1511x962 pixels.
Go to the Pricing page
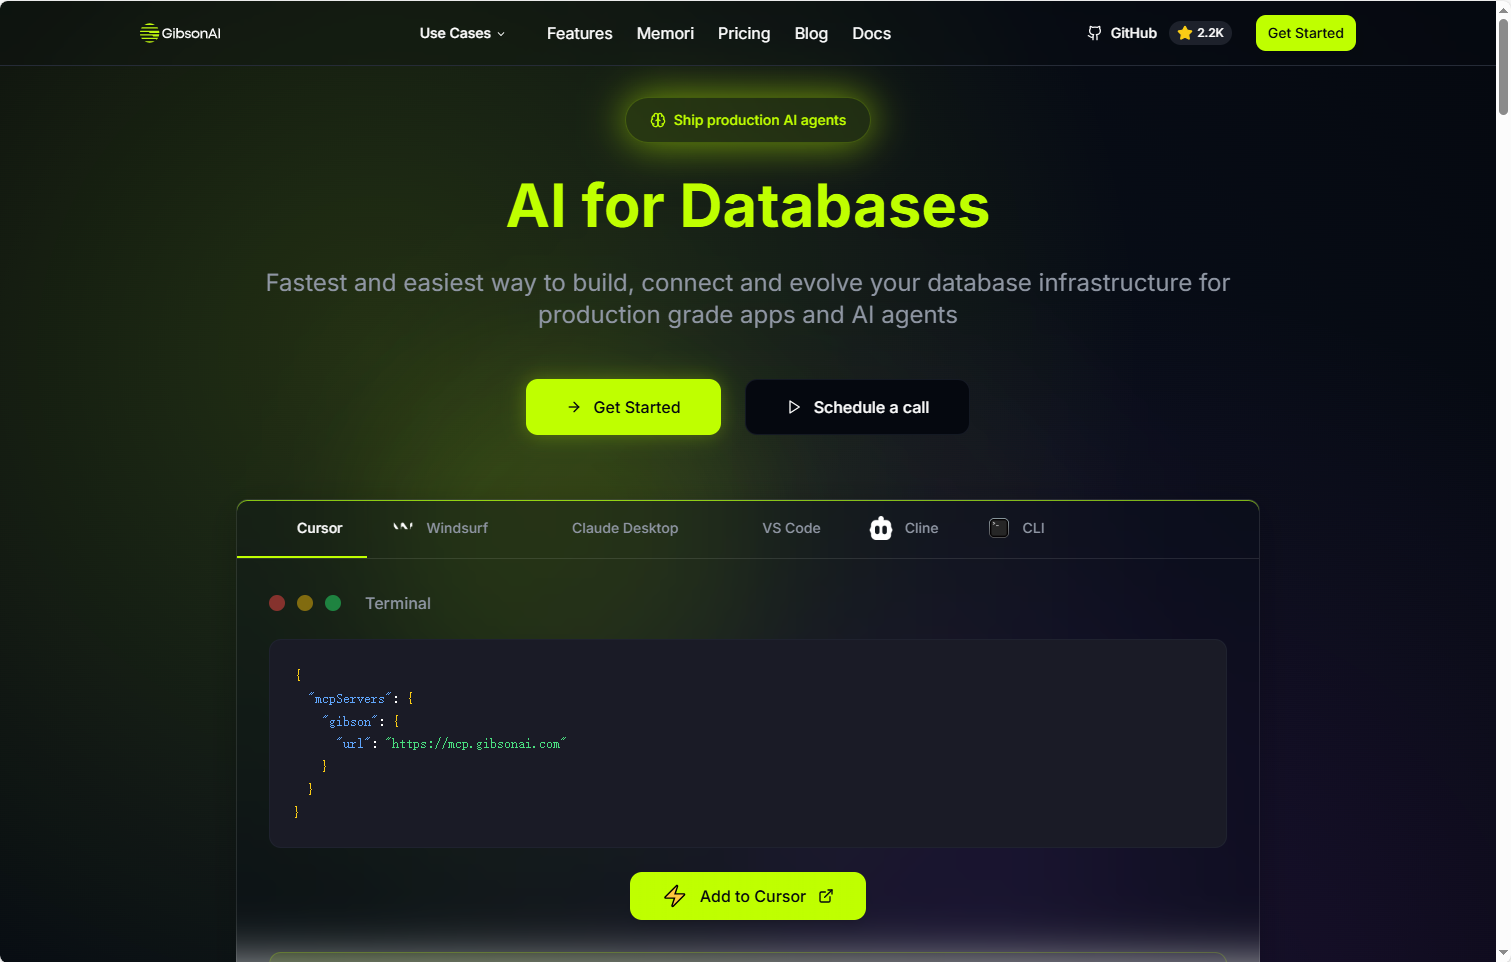pos(744,33)
